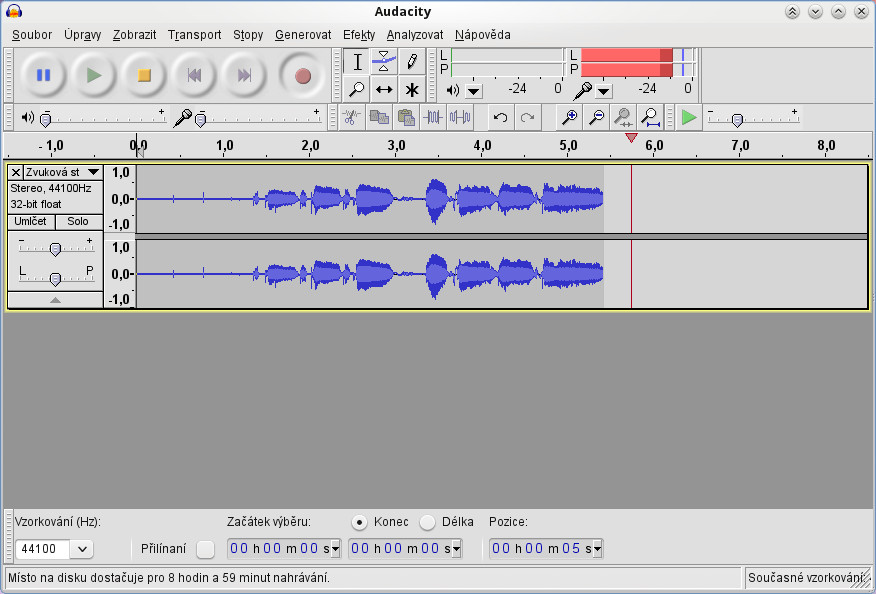Close the track with its X button
Viewport: 876px width, 594px height.
pos(16,172)
